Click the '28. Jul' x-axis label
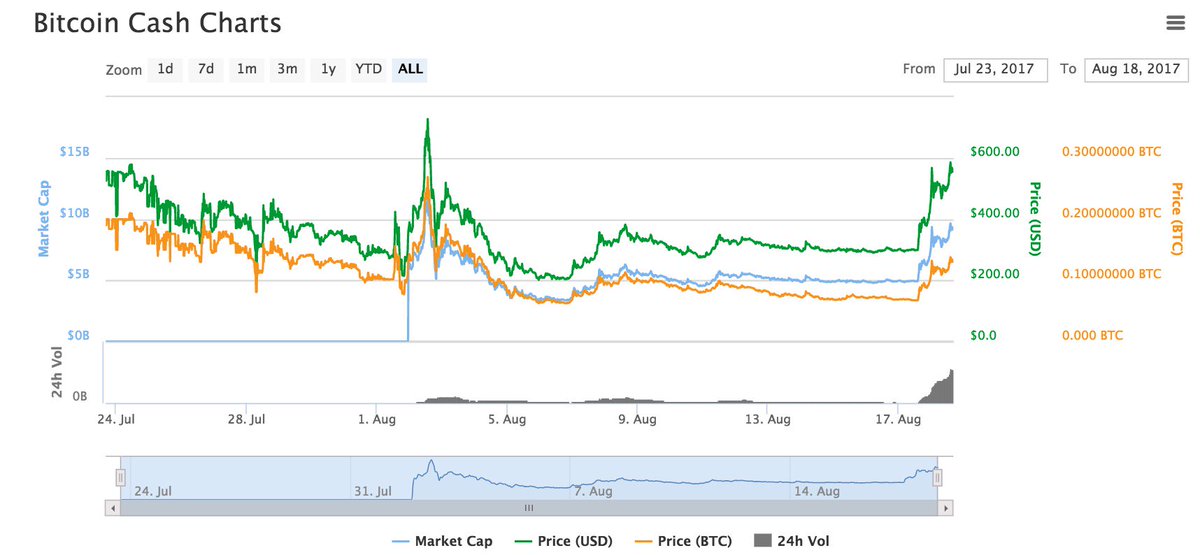Image resolution: width=1200 pixels, height=555 pixels. click(245, 418)
